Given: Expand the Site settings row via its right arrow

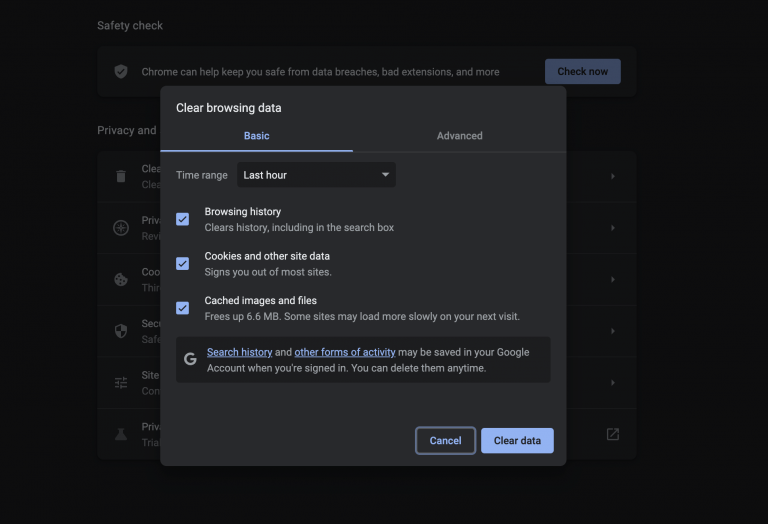Looking at the screenshot, I should pos(612,382).
